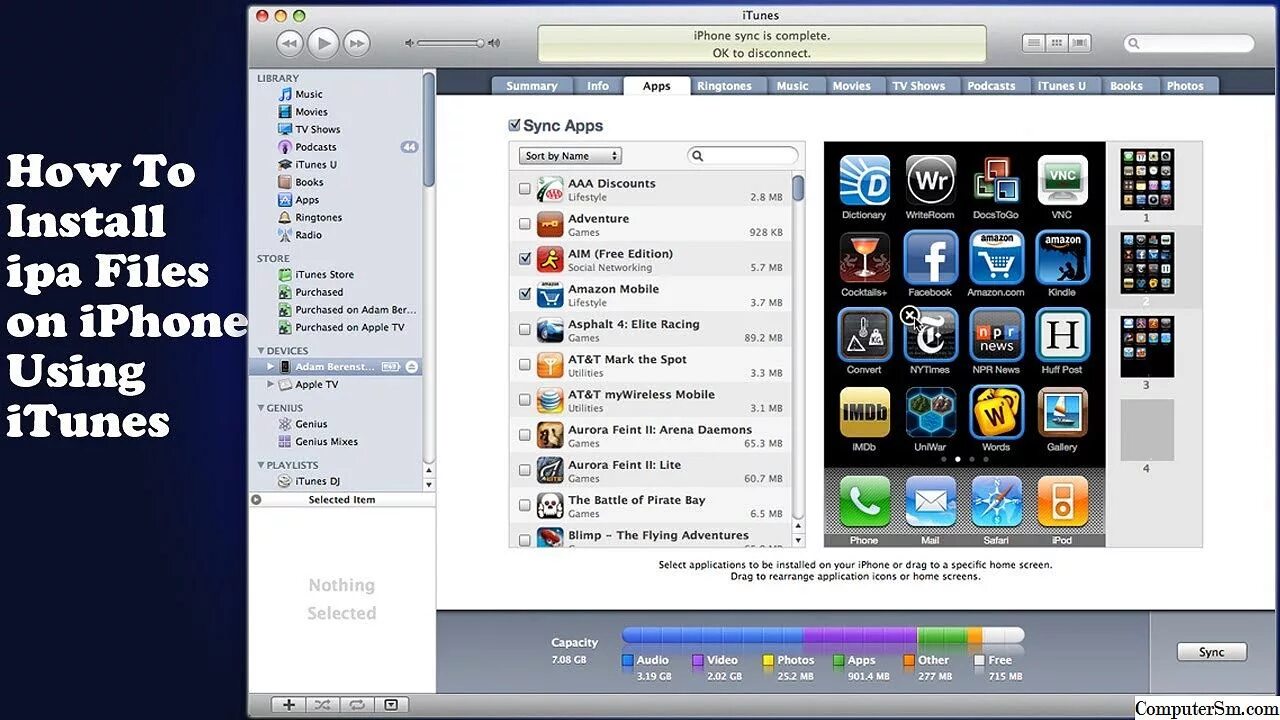
Task: Expand the Adam Berenst... device triangle
Action: [x=270, y=367]
